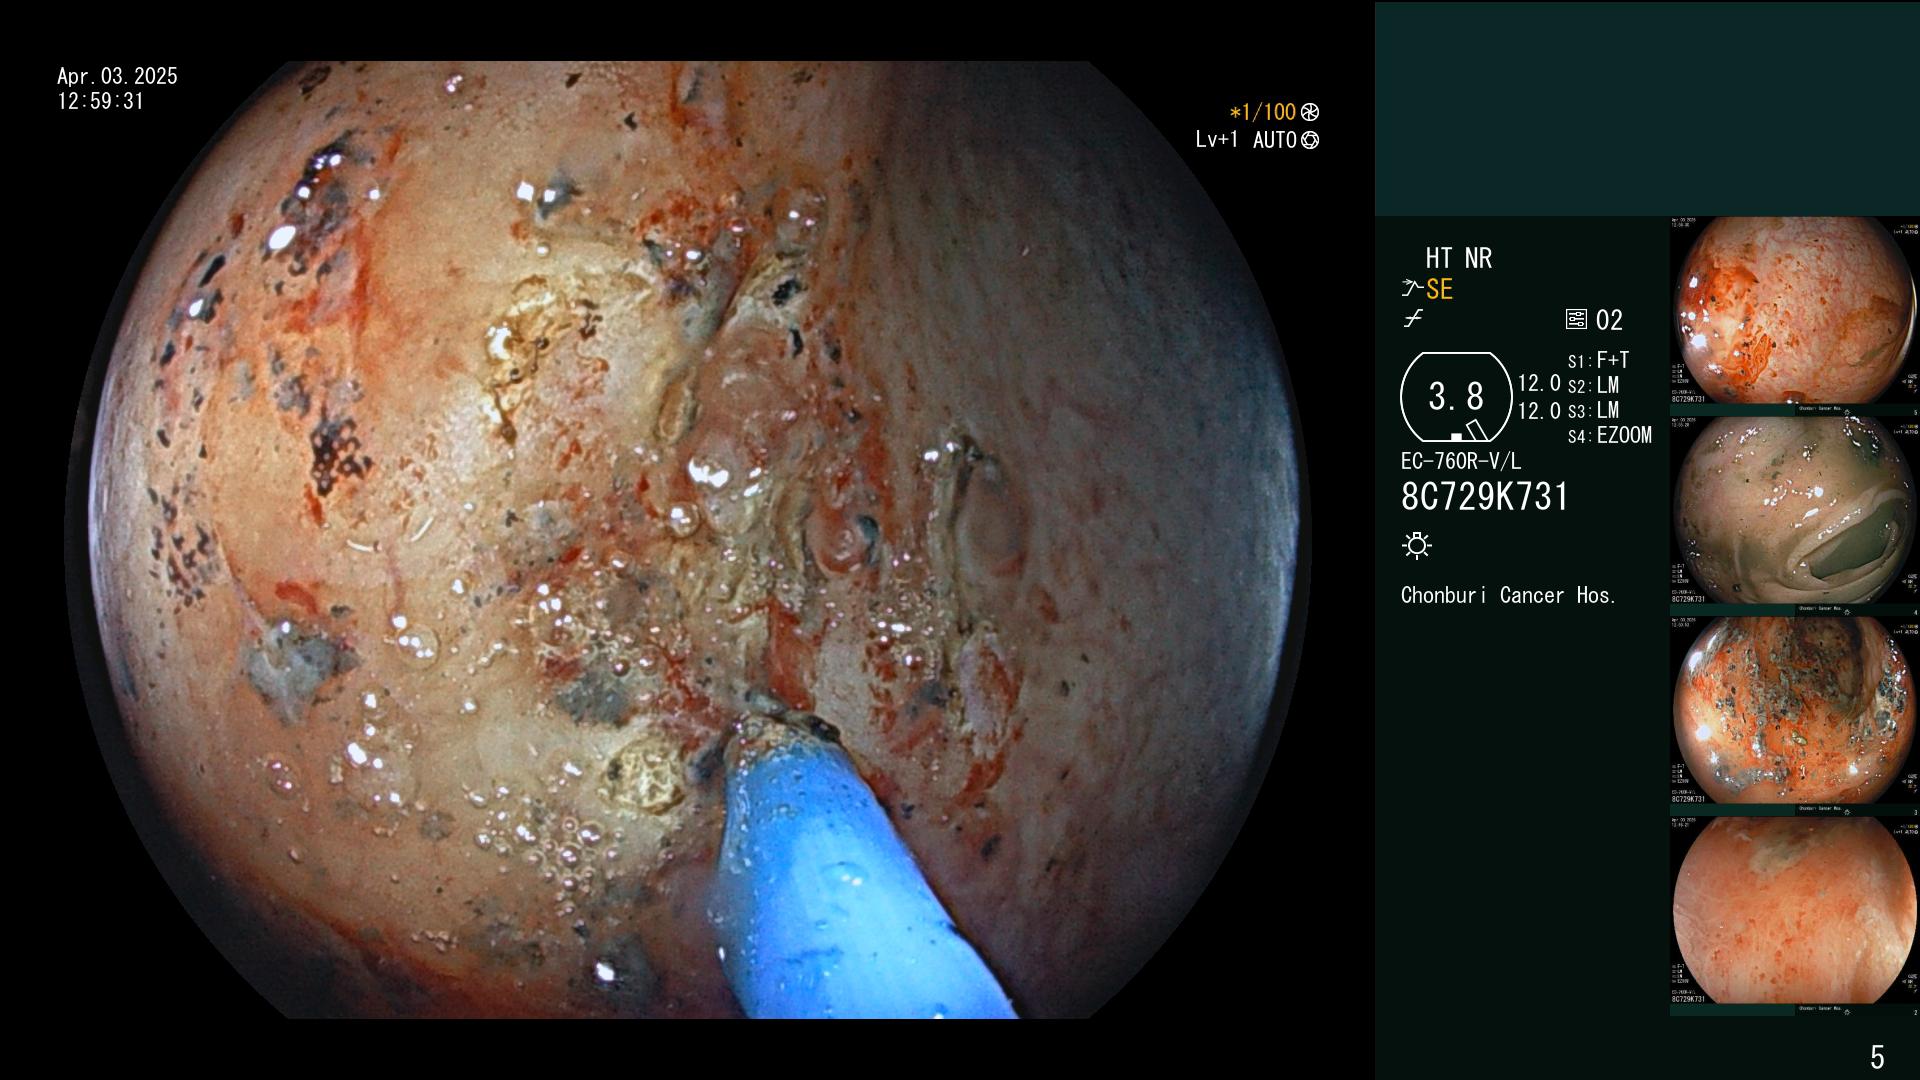Viewport: 1920px width, 1080px height.
Task: Click the S3: LM switch assignment
Action: coord(1593,411)
